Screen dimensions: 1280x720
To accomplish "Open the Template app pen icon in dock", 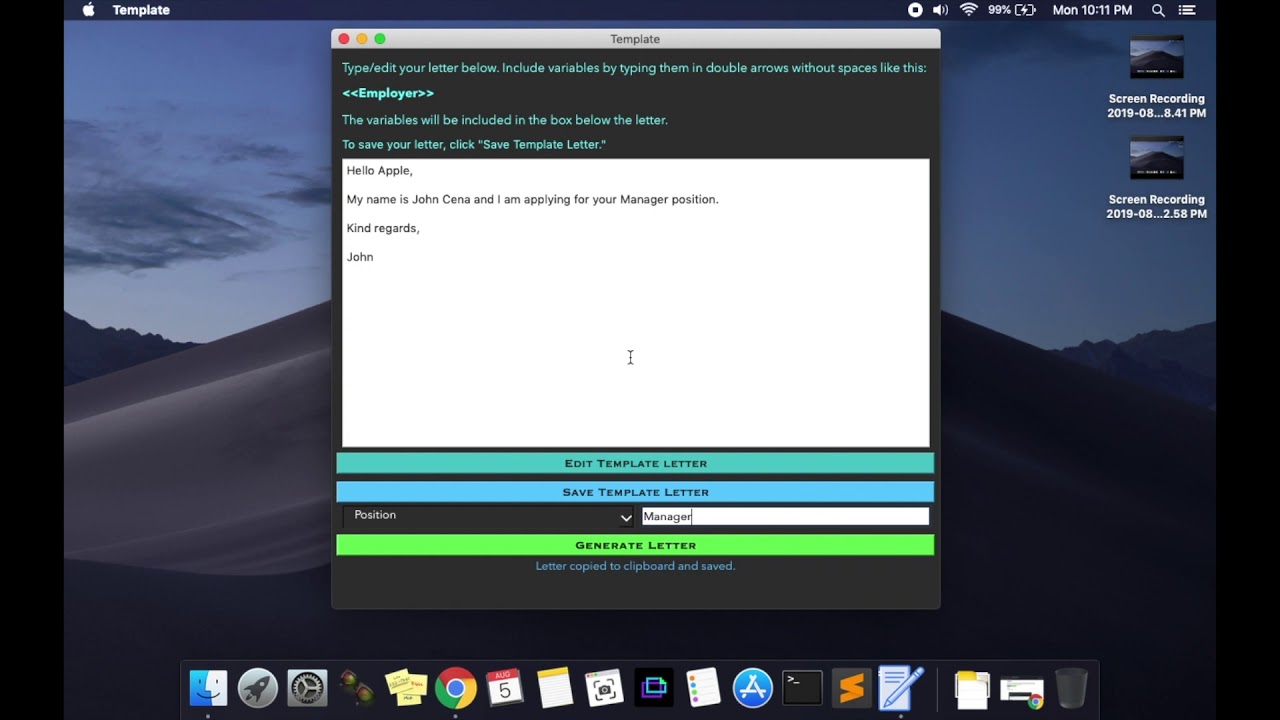I will (901, 688).
